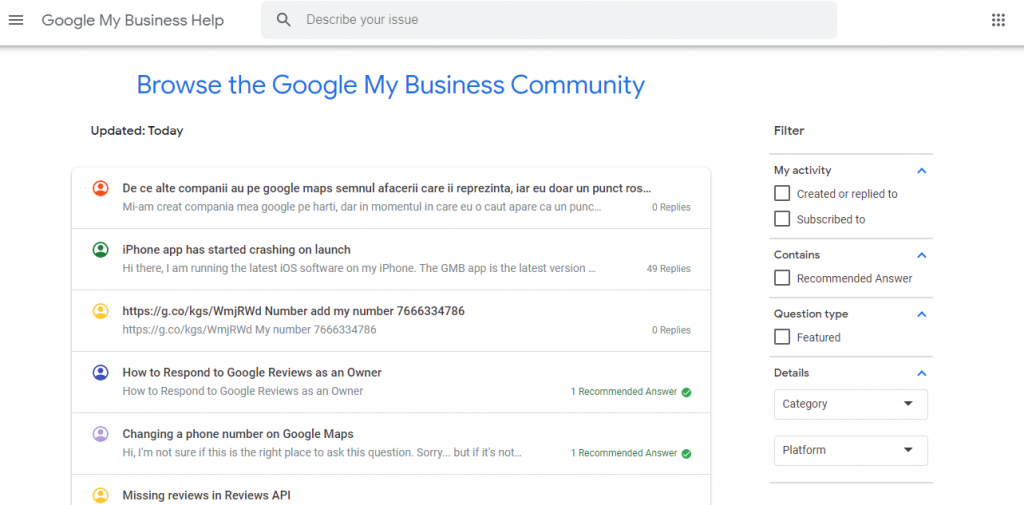1024x505 pixels.
Task: Collapse the Contains filter section
Action: pyautogui.click(x=921, y=255)
